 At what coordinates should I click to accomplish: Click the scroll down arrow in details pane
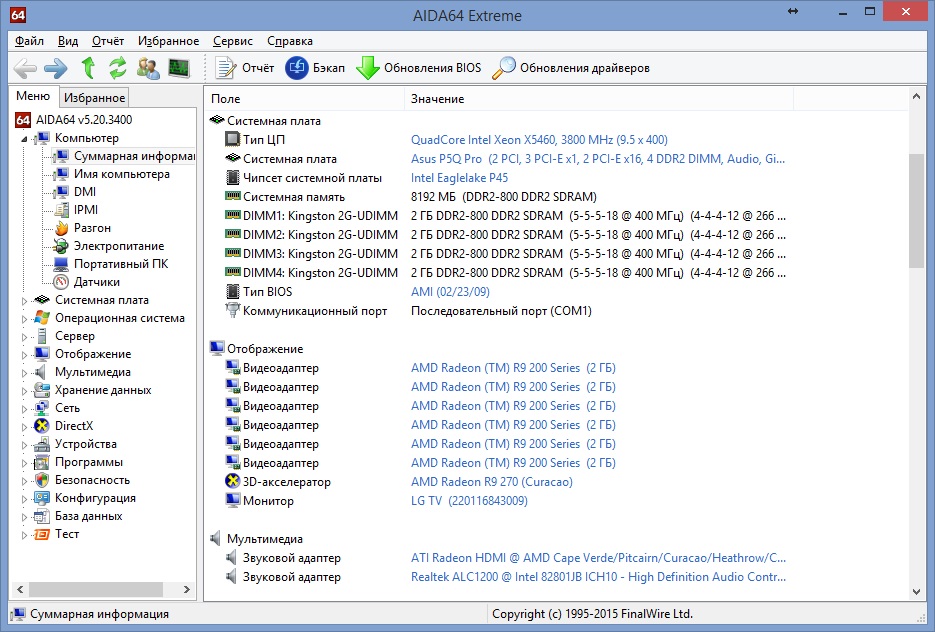click(917, 591)
